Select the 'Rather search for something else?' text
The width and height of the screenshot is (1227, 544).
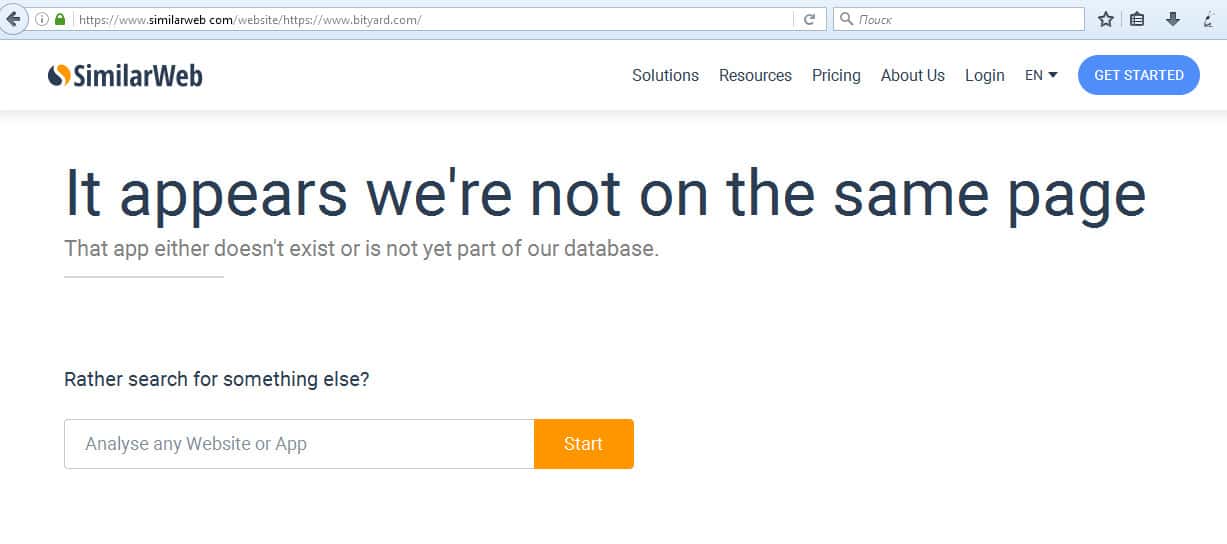pyautogui.click(x=217, y=380)
